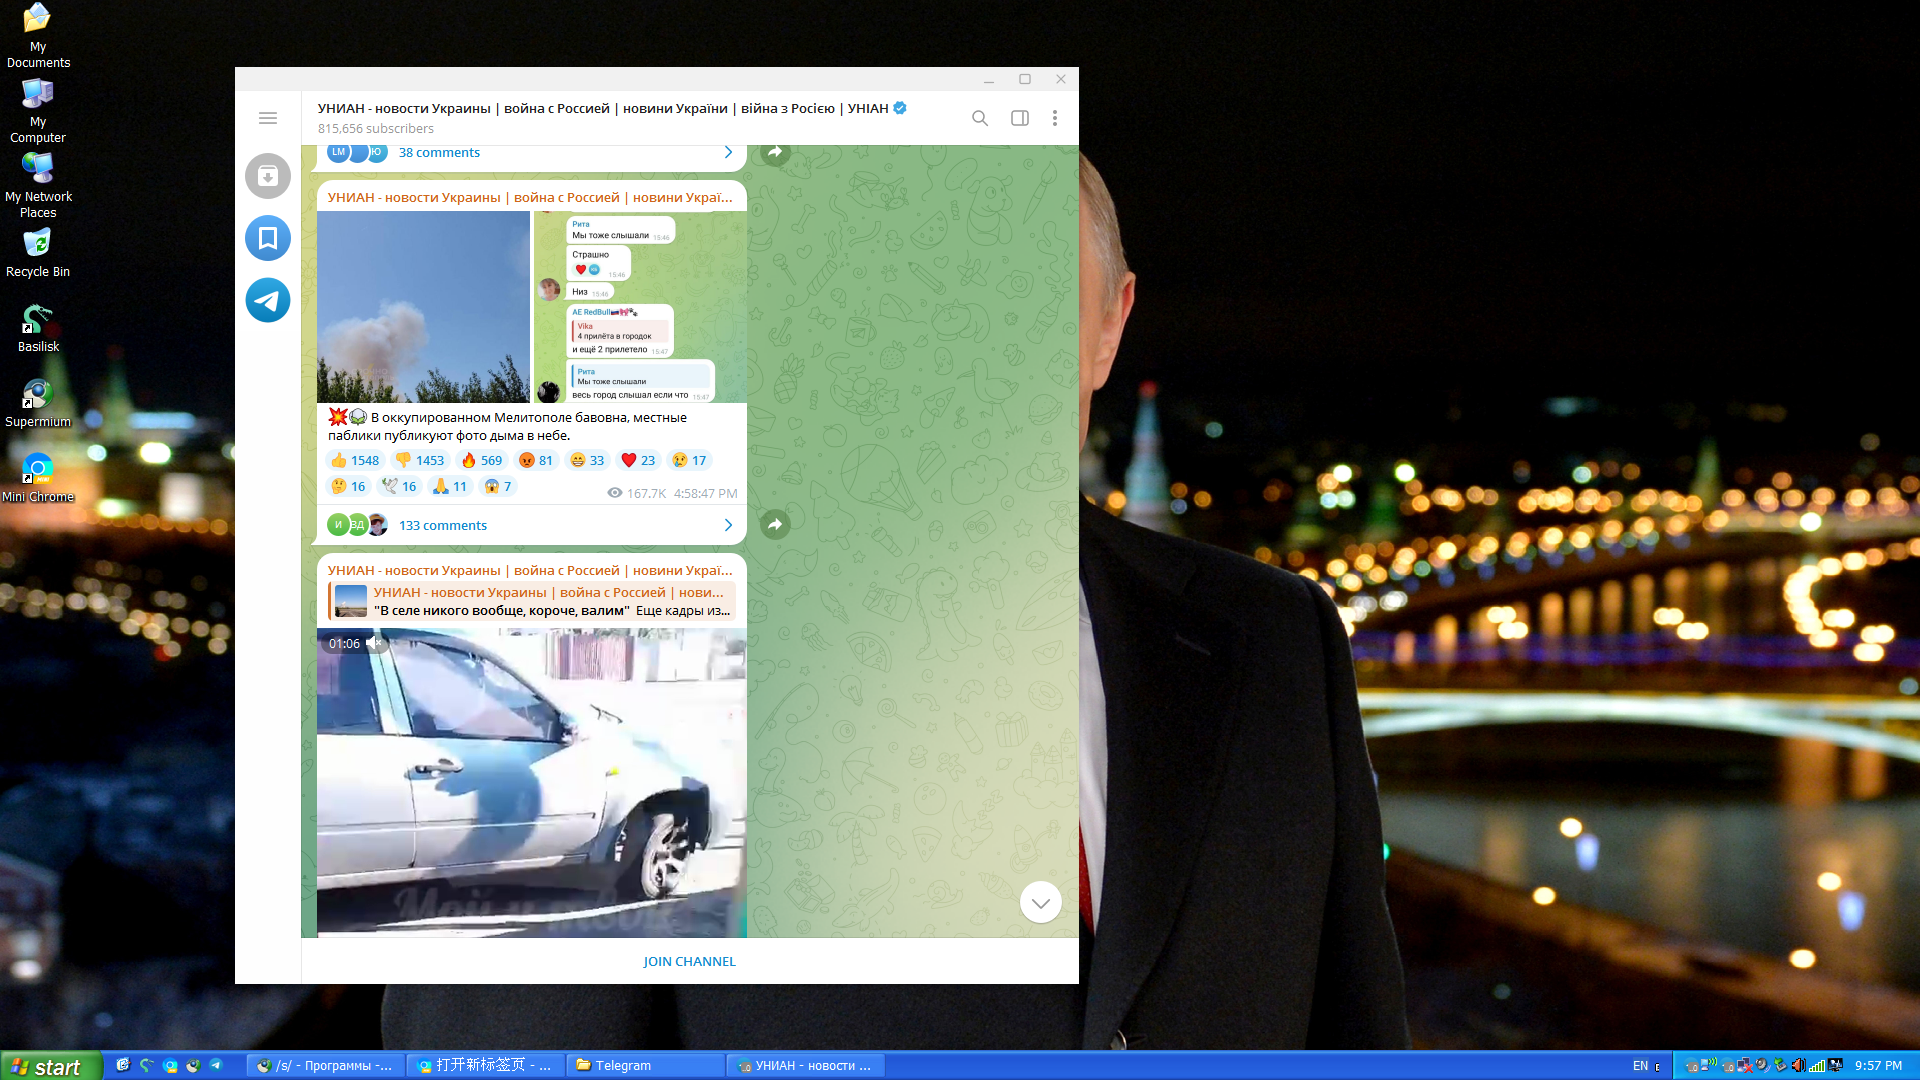
Task: Open the Windows start menu
Action: tap(50, 1066)
